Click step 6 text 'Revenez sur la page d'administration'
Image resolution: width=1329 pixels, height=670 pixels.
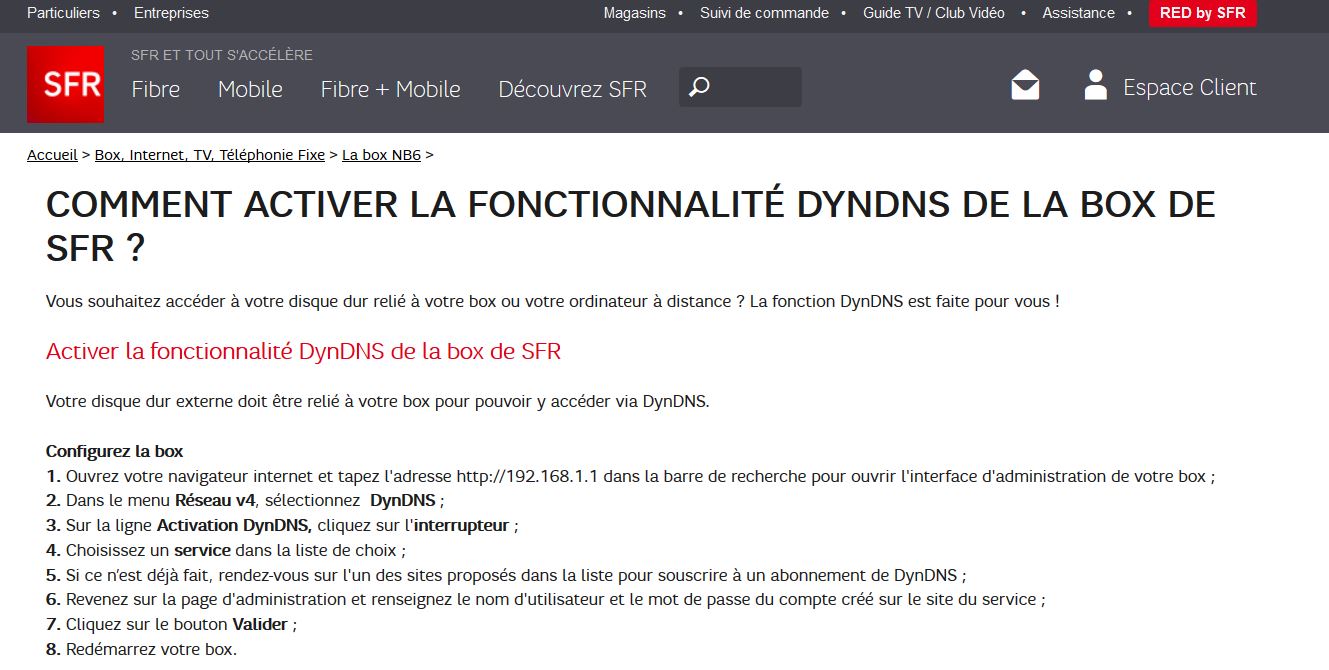[x=546, y=599]
